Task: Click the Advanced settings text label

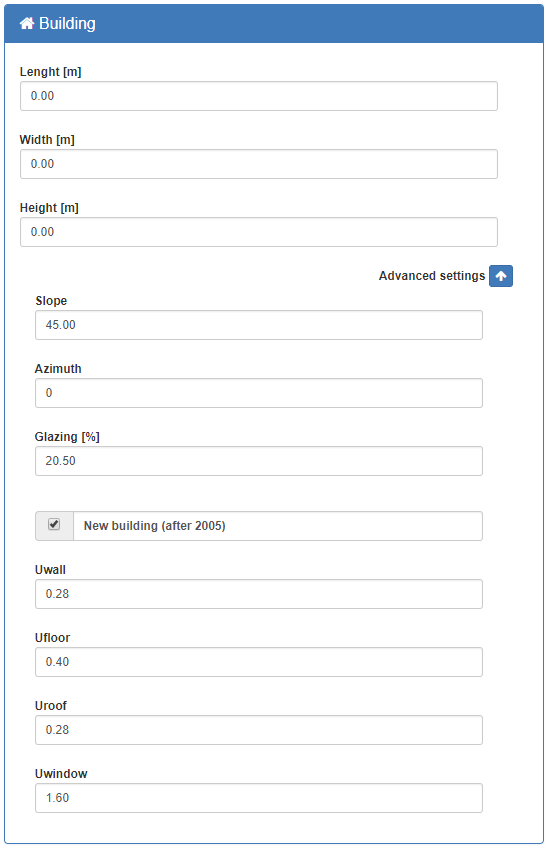Action: pos(432,276)
